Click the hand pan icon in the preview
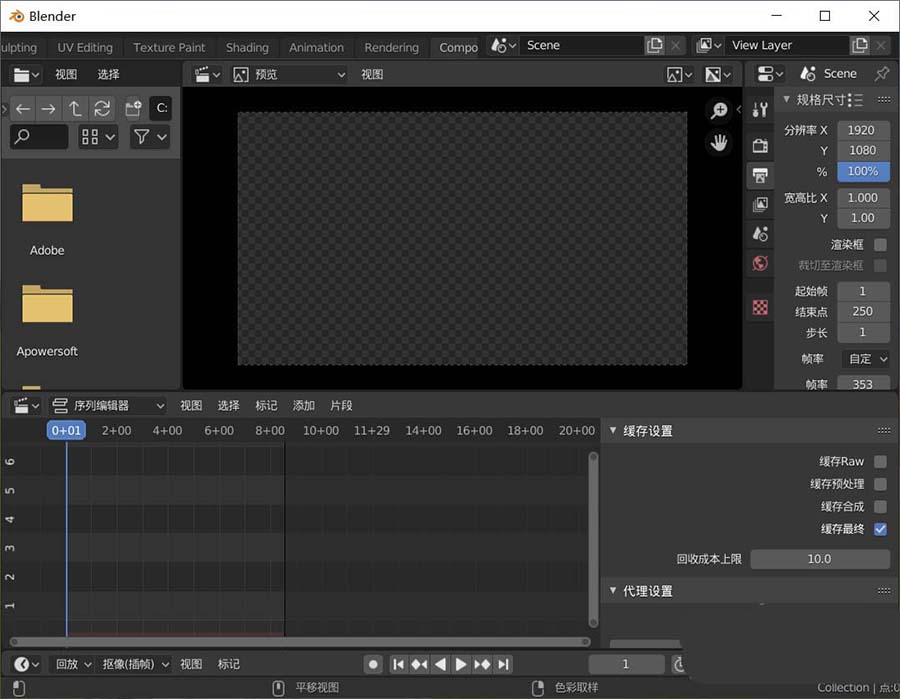Viewport: 900px width, 699px height. point(719,143)
